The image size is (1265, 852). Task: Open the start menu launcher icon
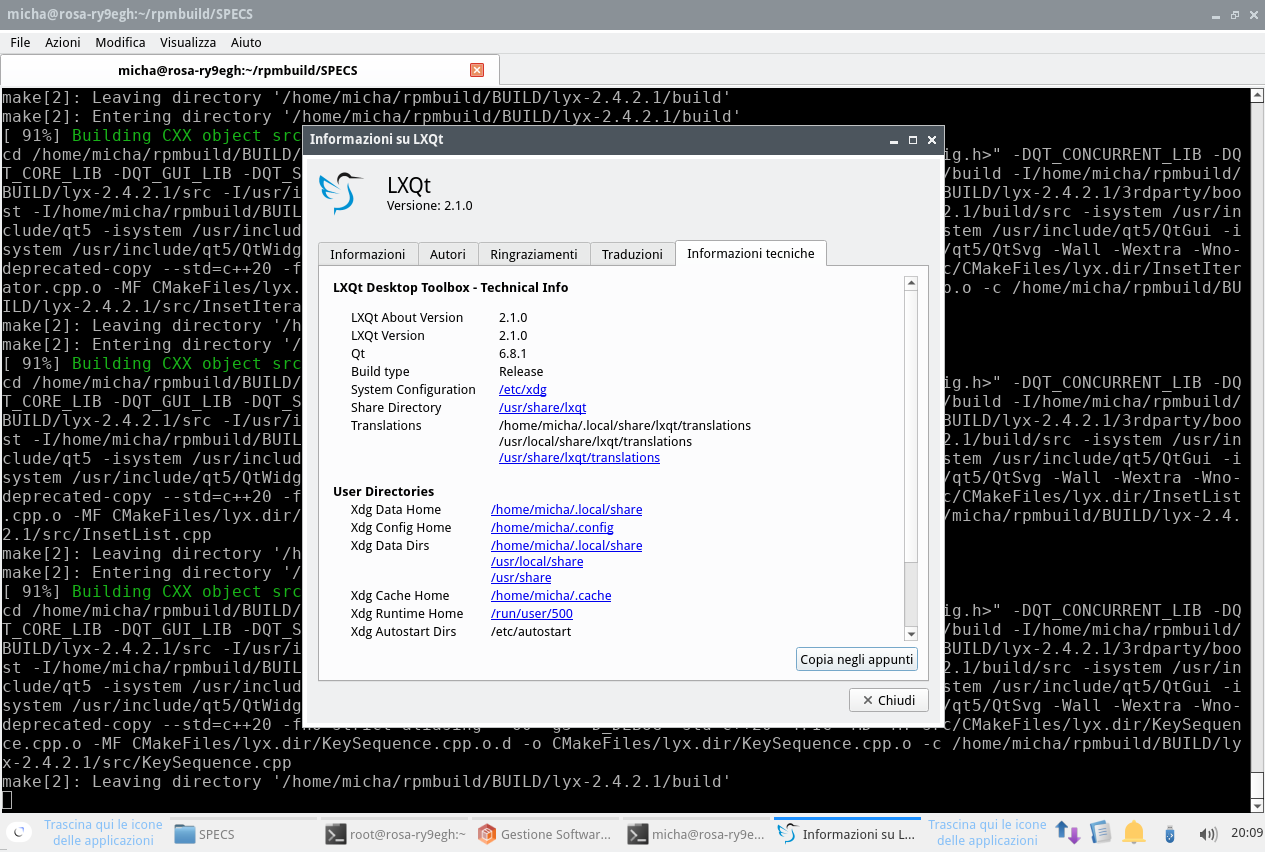[x=17, y=832]
